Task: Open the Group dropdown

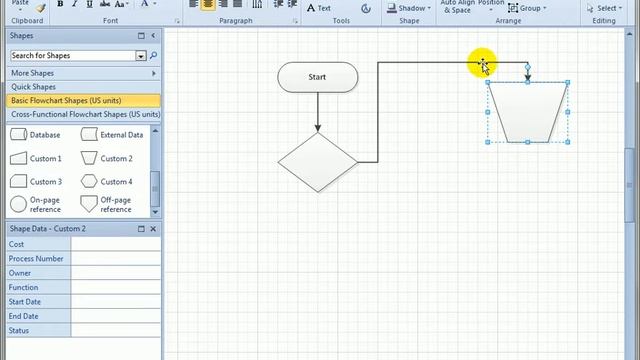Action: (x=527, y=8)
